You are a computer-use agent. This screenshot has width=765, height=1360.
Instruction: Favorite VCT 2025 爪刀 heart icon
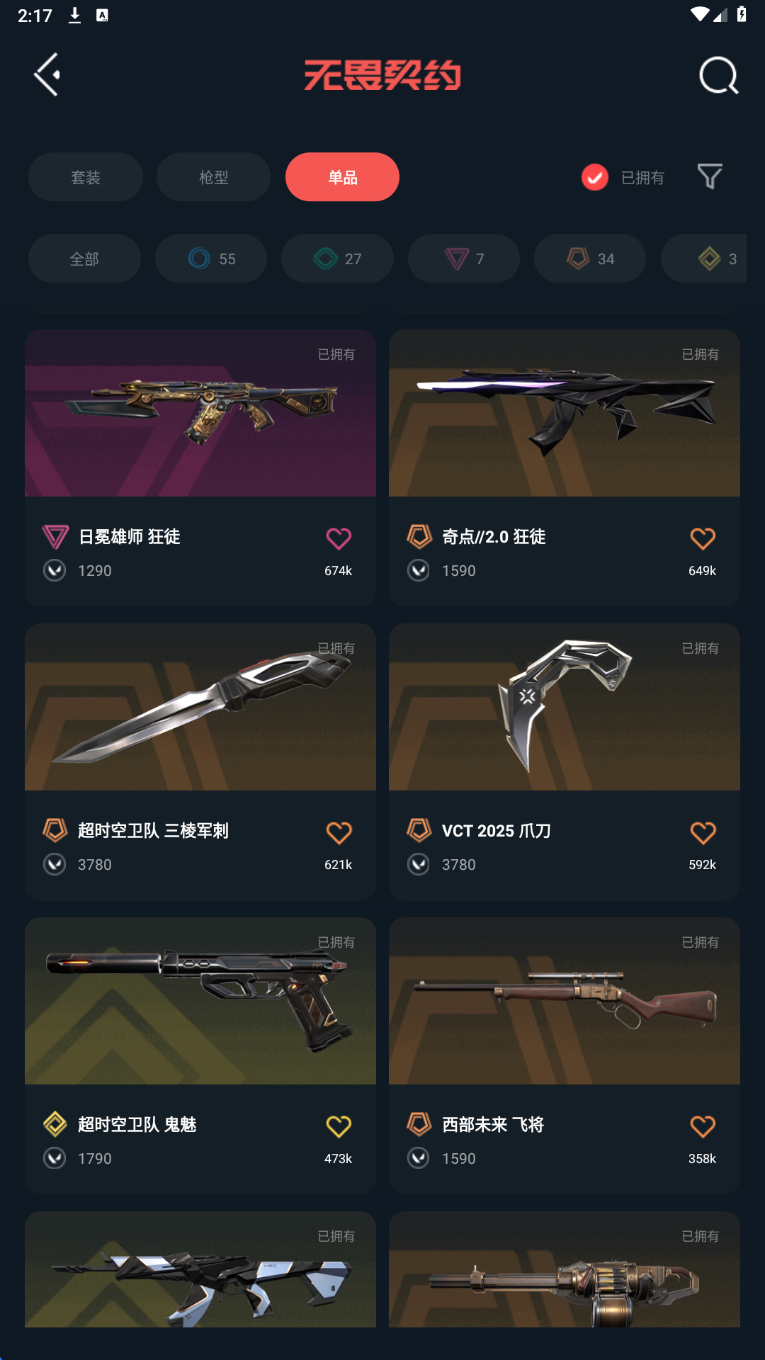(x=703, y=832)
